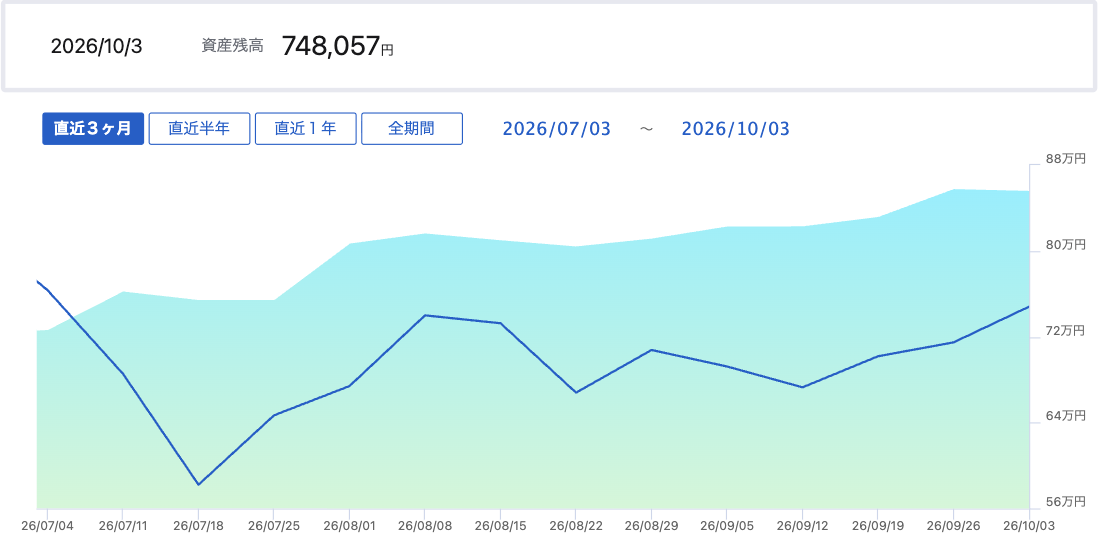Click the 2026/10/3 date in the summary box
Viewport: 1098px width, 545px height.
point(97,47)
